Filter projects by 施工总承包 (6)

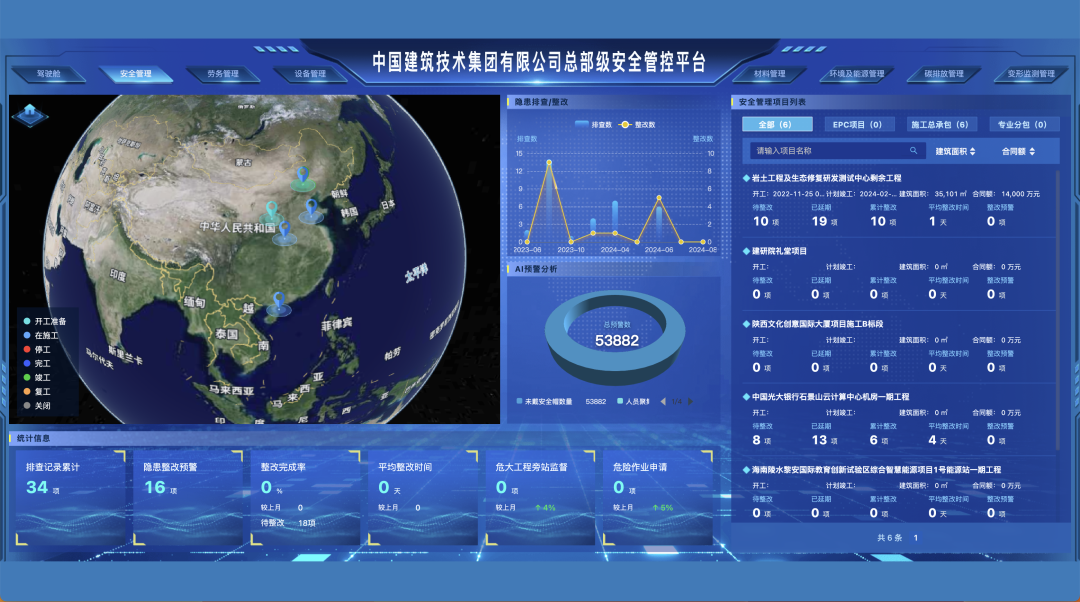click(938, 124)
